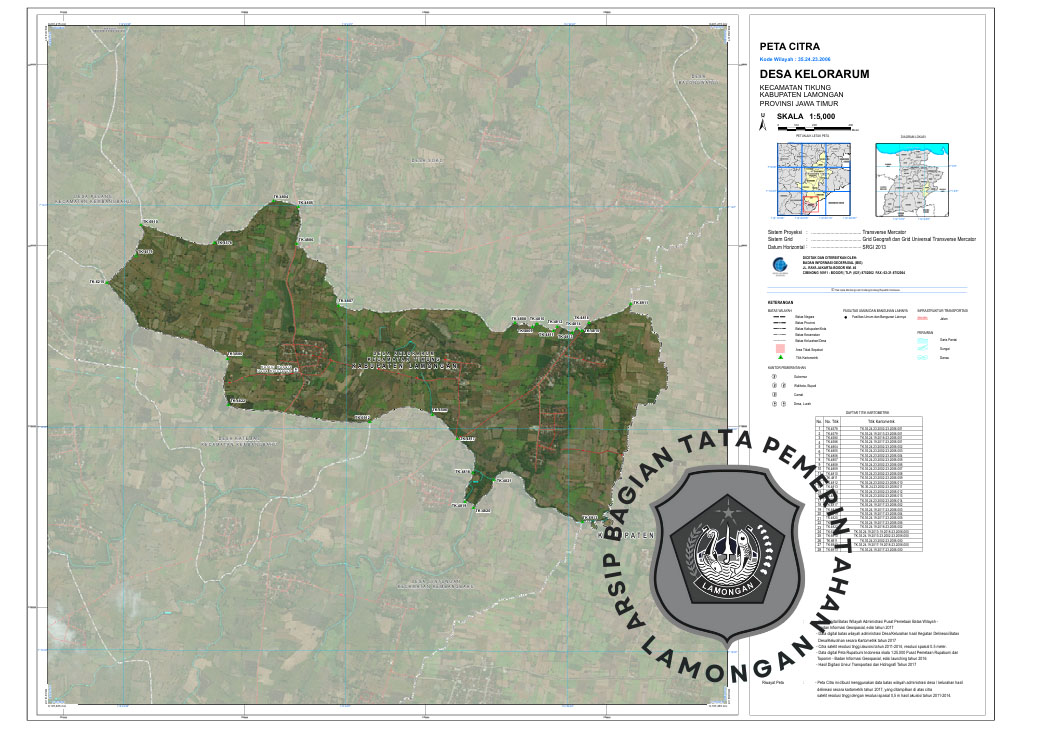Click the PETA CITRA heading
Image resolution: width=1042 pixels, height=729 pixels.
(790, 46)
